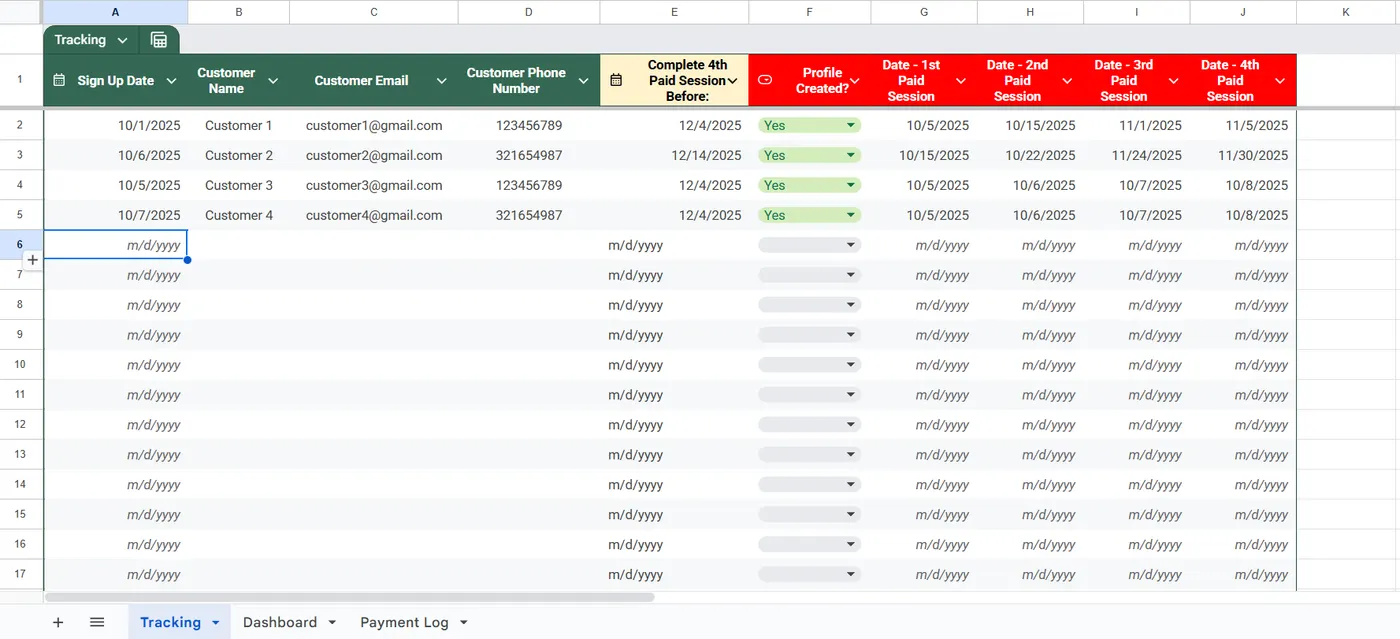1400x639 pixels.
Task: Open Customer Email column dropdown arrow
Action: (x=442, y=81)
